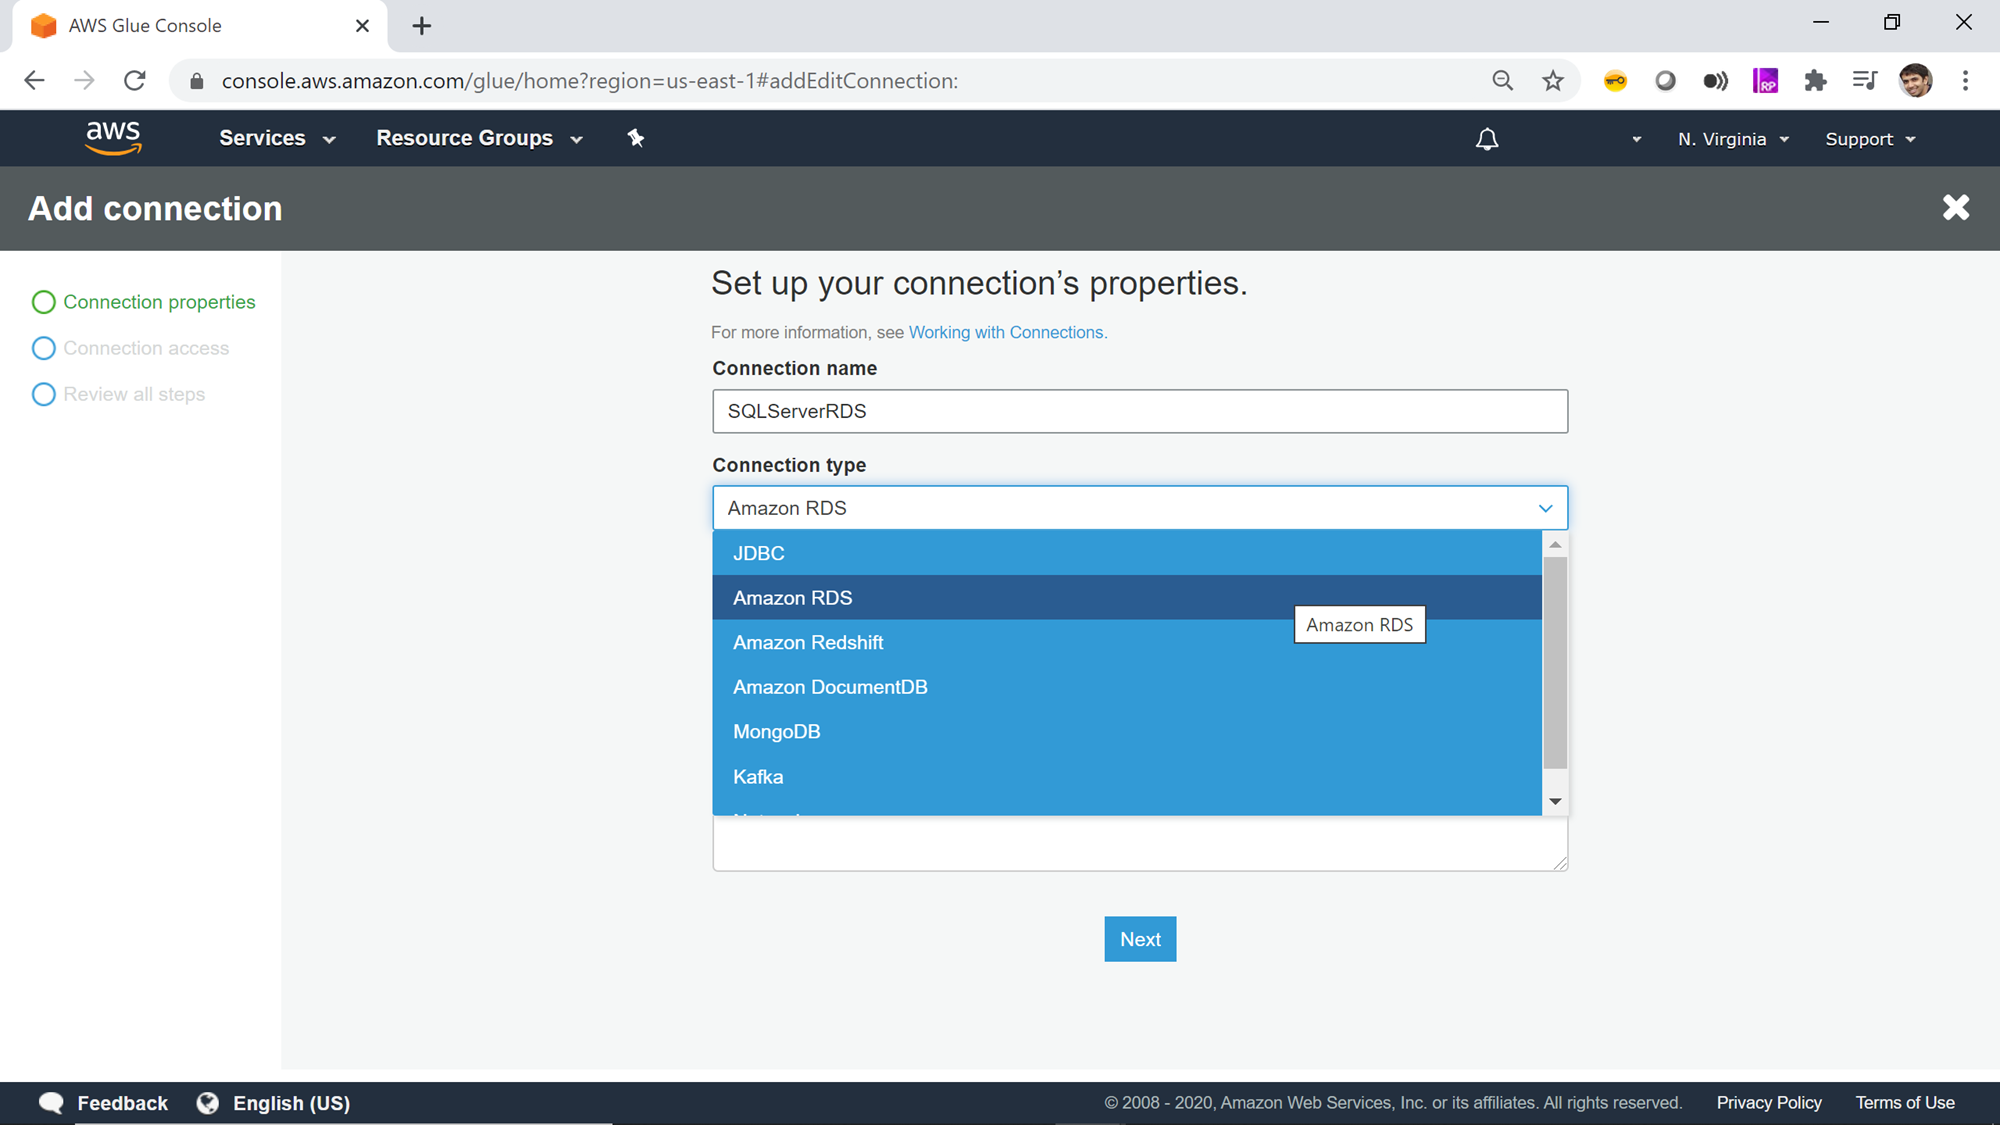
Task: Click the browser zoom magnifier icon
Action: click(x=1502, y=81)
